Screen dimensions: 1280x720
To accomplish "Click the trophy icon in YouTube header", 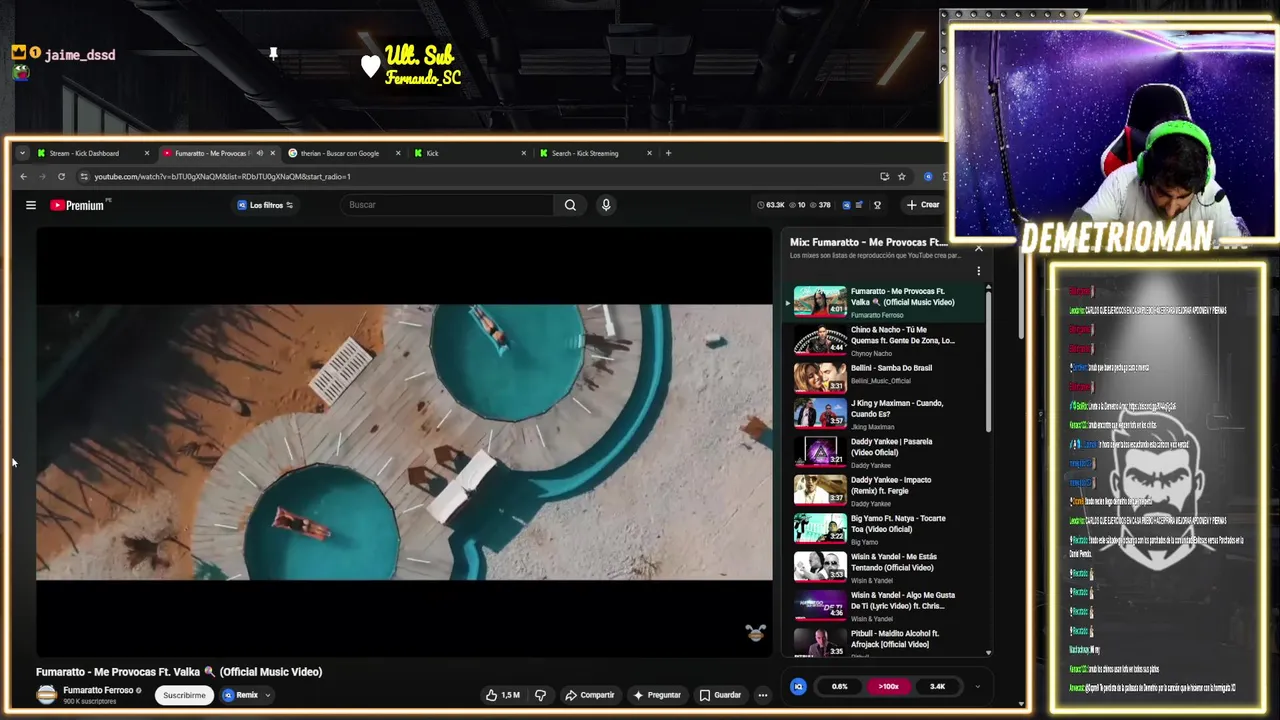I will (877, 205).
